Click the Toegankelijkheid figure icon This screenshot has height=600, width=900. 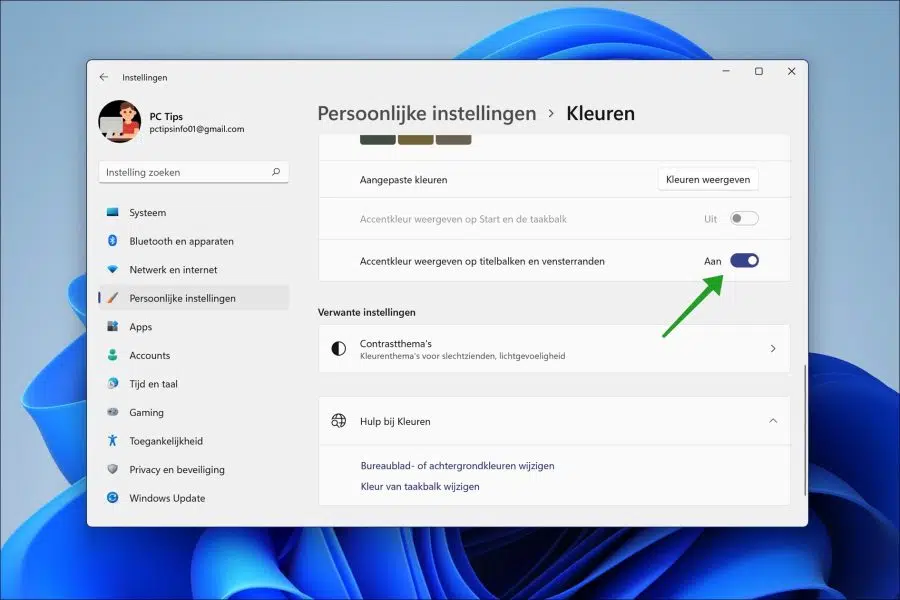click(112, 440)
